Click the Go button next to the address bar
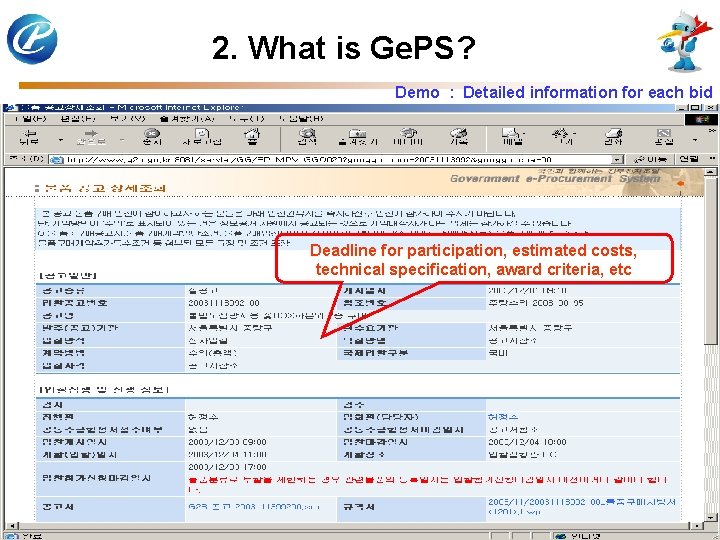Image resolution: width=720 pixels, height=540 pixels. coord(650,159)
